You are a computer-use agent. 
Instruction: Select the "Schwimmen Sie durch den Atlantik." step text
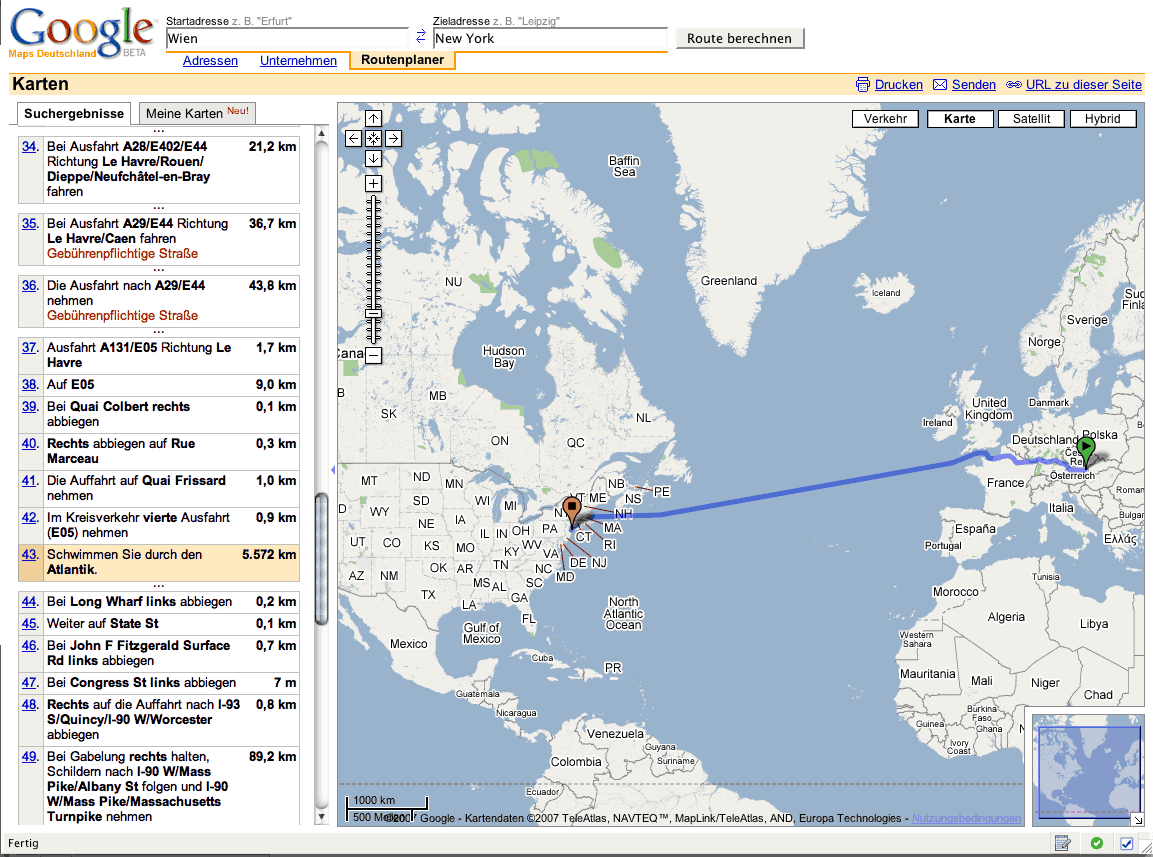click(124, 562)
